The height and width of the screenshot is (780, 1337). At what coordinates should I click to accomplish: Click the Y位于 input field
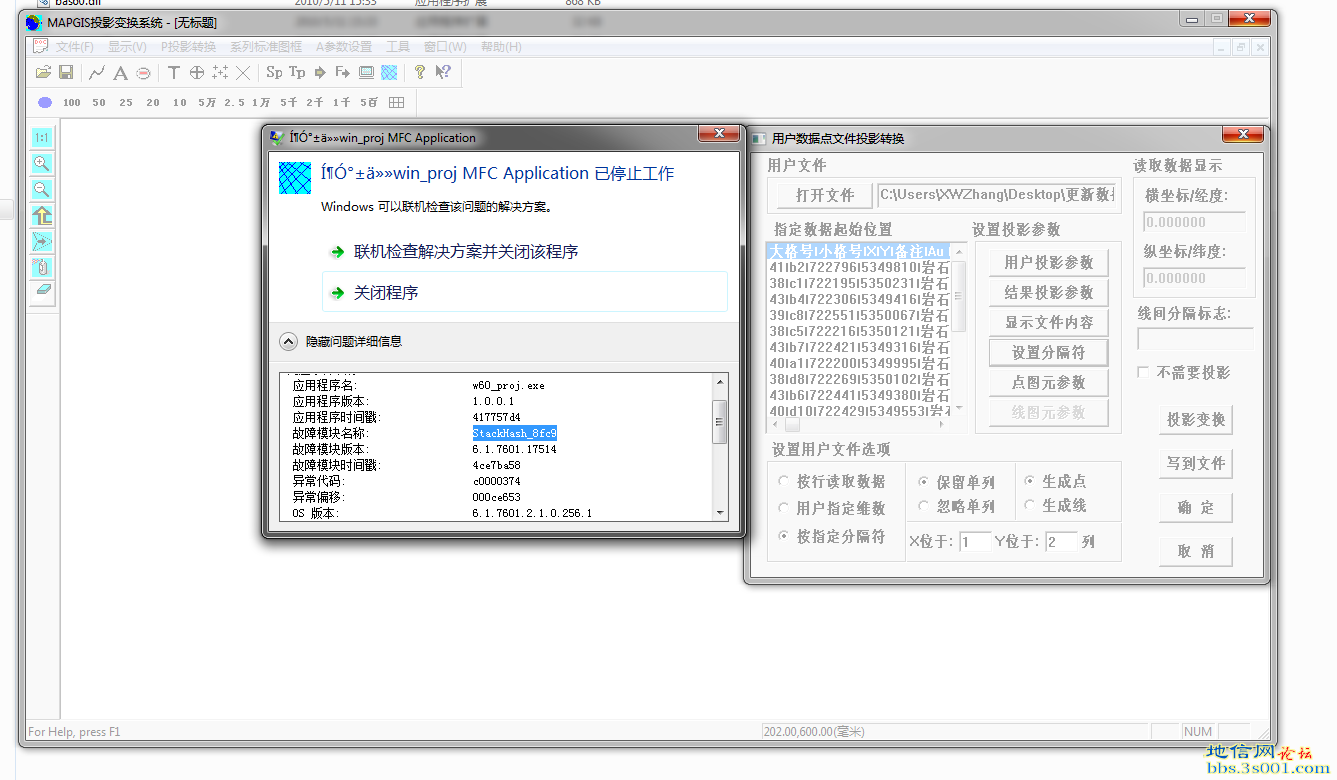click(x=1062, y=542)
